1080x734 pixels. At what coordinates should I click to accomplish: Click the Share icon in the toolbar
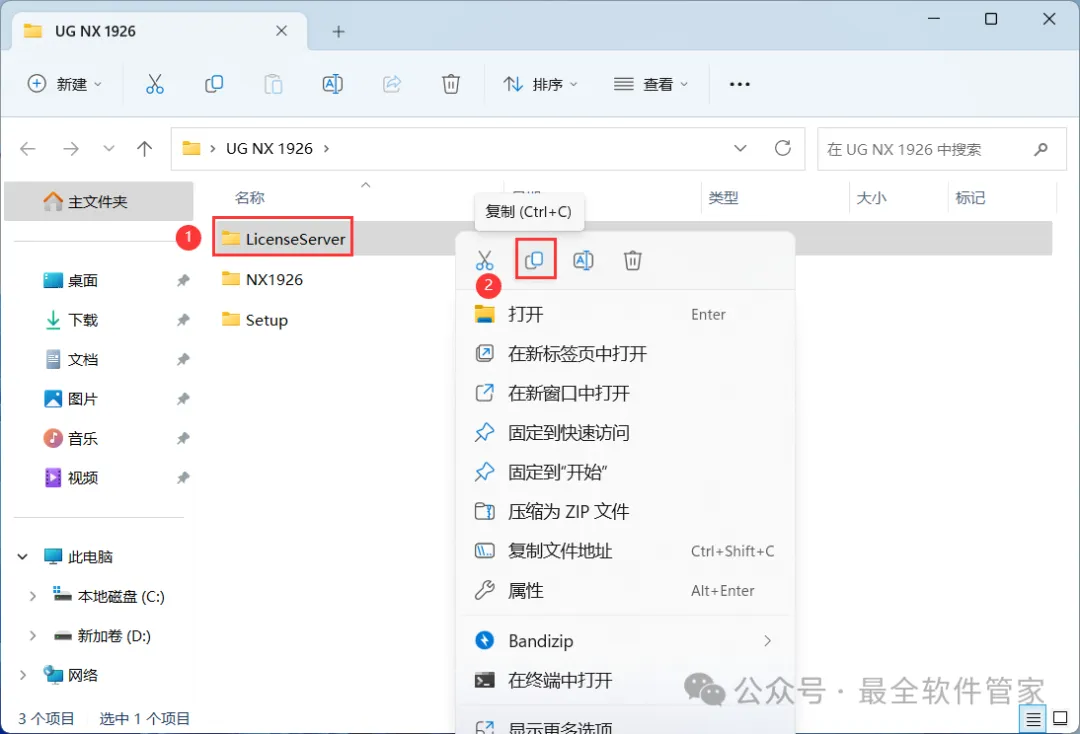392,84
